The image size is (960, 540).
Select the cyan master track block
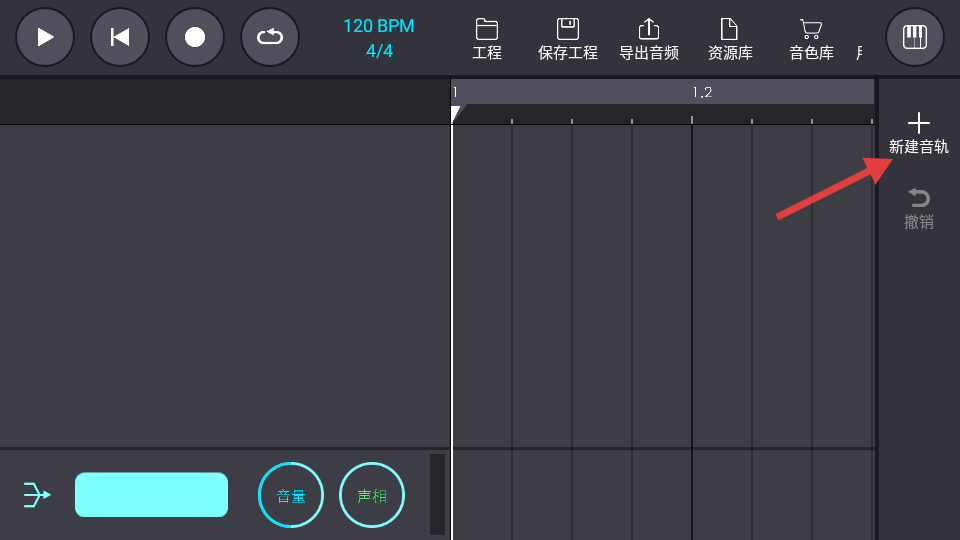[151, 494]
